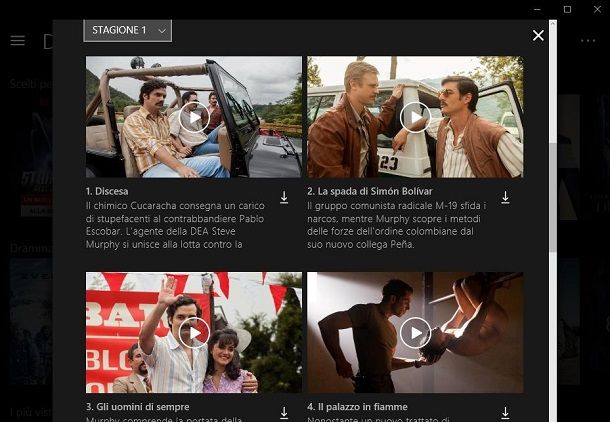
Task: Open the STAGIONE 1 season dropdown
Action: tap(128, 30)
